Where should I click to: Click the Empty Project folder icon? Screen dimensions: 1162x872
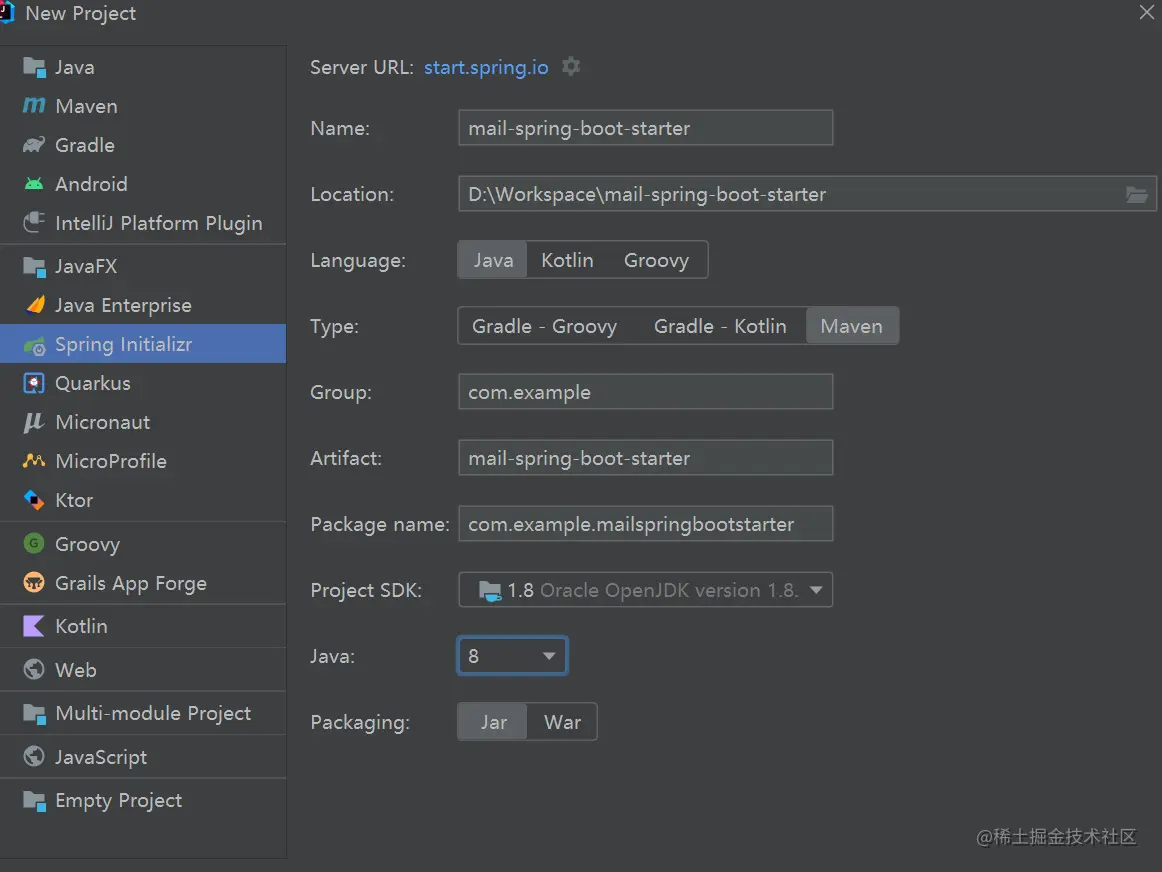coord(34,801)
